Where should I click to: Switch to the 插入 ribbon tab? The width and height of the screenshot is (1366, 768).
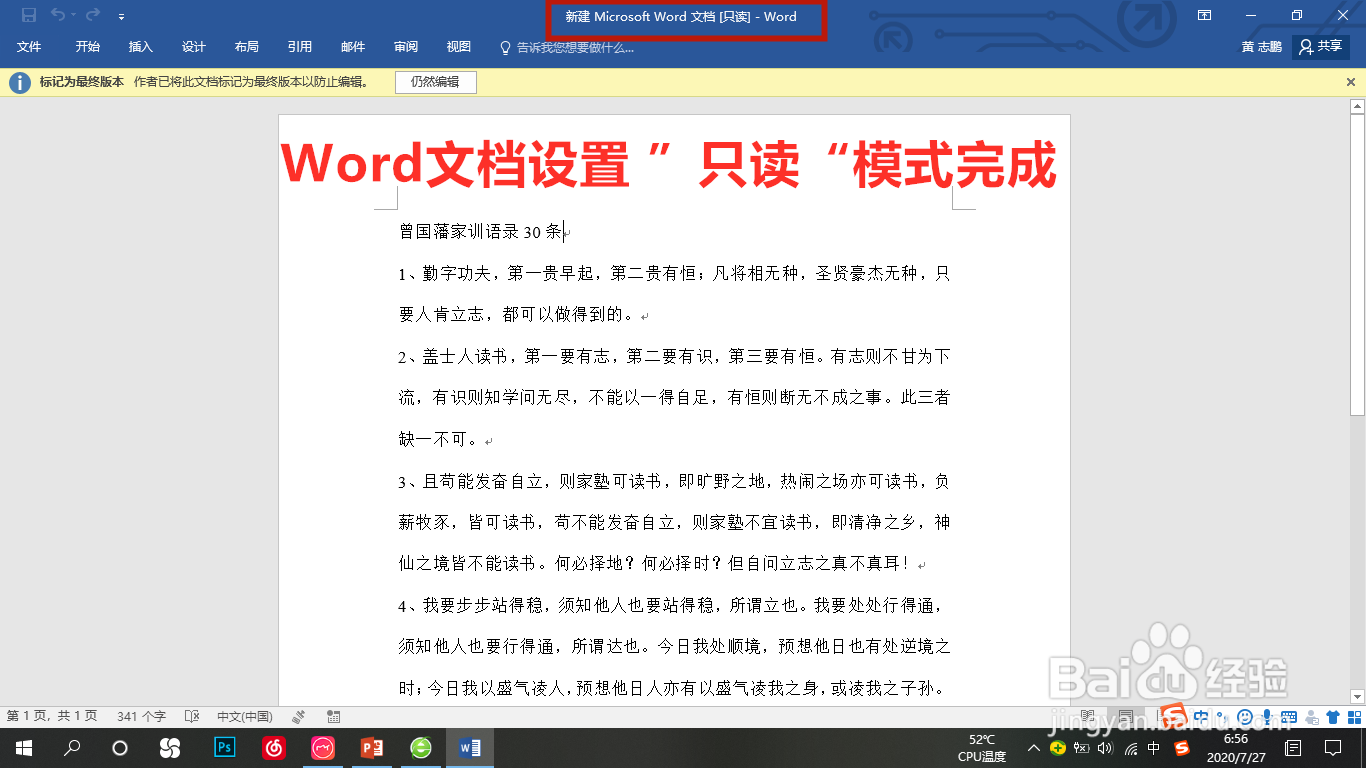click(x=141, y=47)
